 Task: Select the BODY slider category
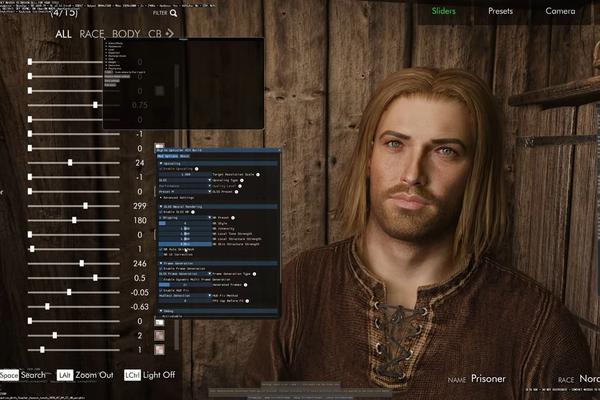pos(126,34)
